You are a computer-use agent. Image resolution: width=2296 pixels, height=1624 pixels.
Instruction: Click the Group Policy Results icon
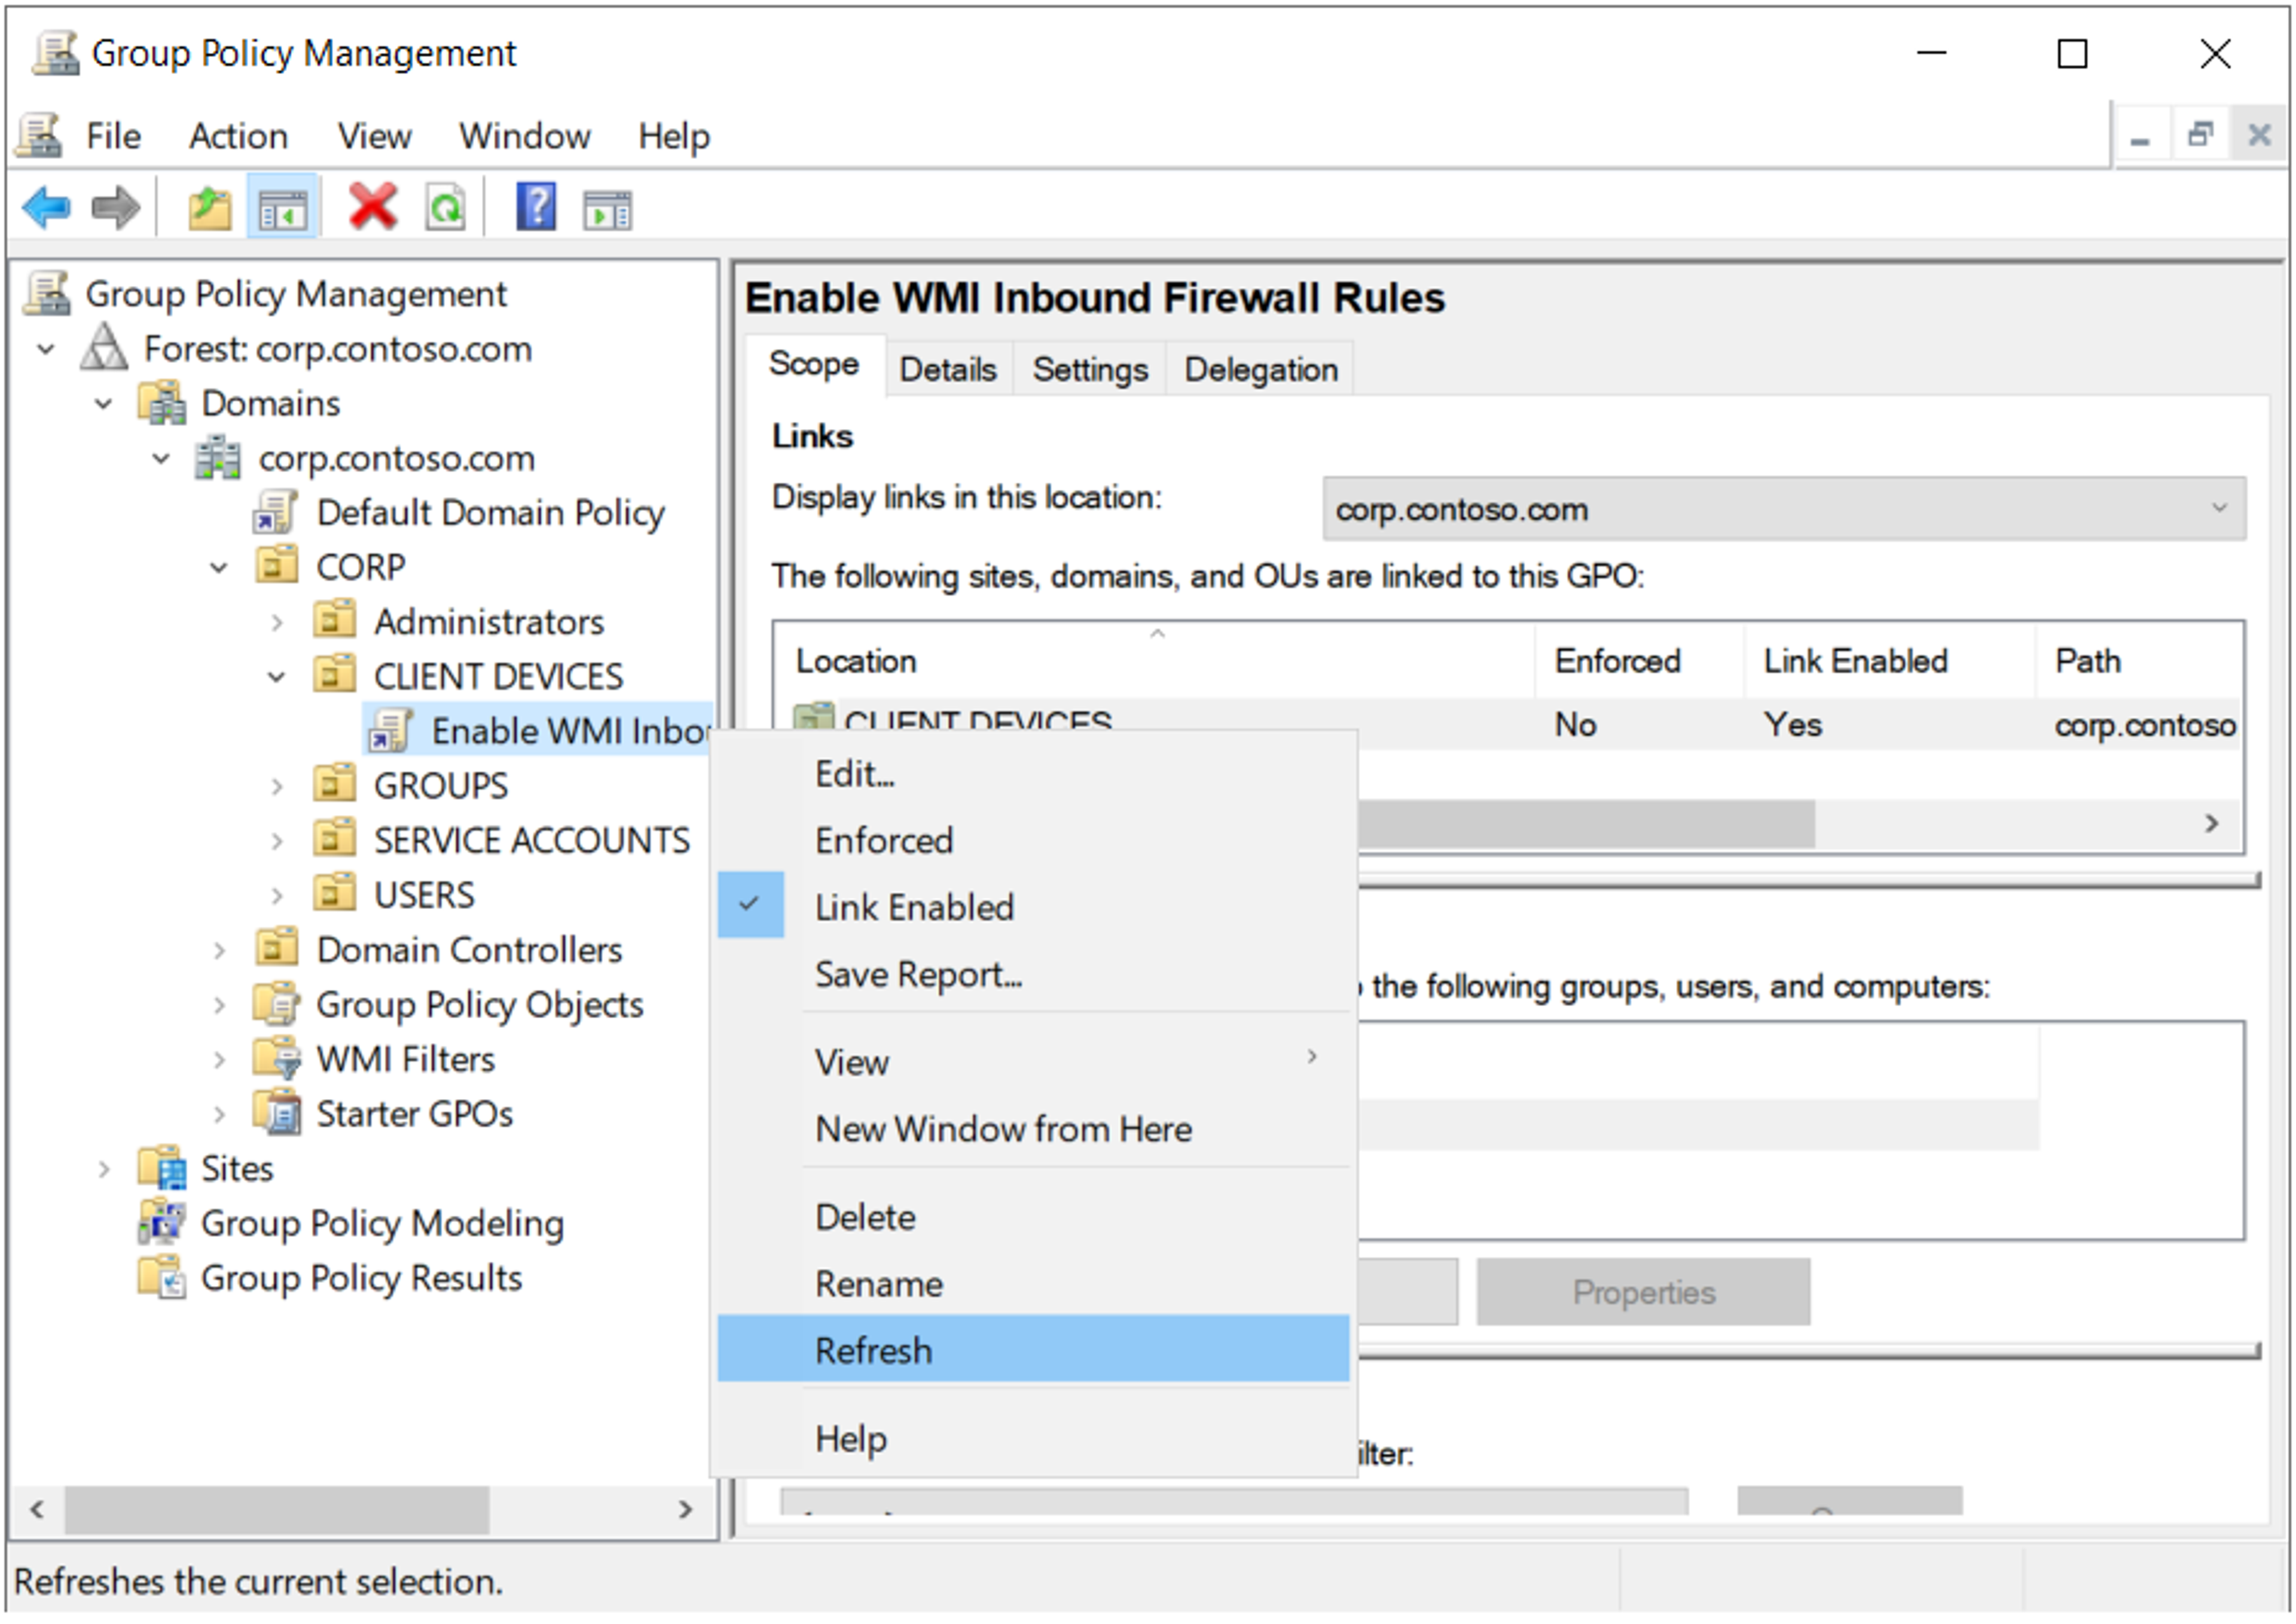point(163,1277)
